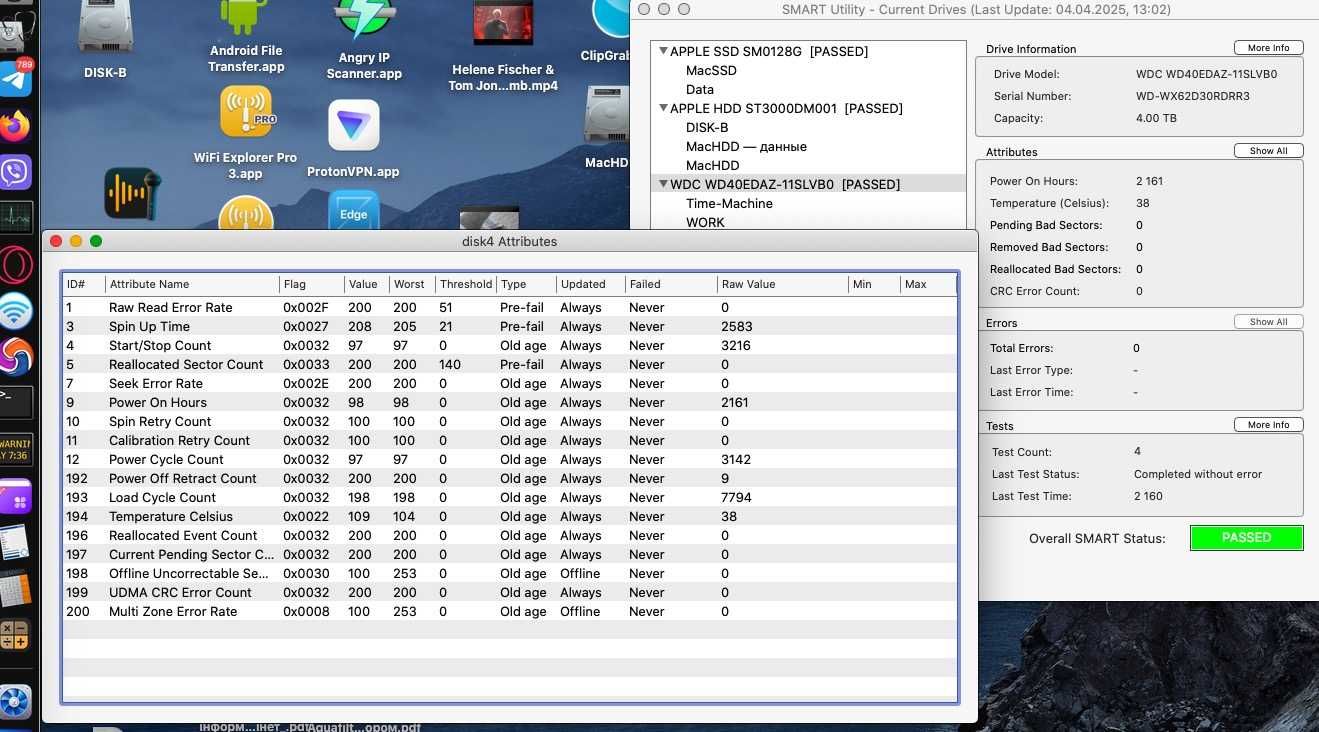Select the Data volume
The height and width of the screenshot is (732, 1319).
700,89
